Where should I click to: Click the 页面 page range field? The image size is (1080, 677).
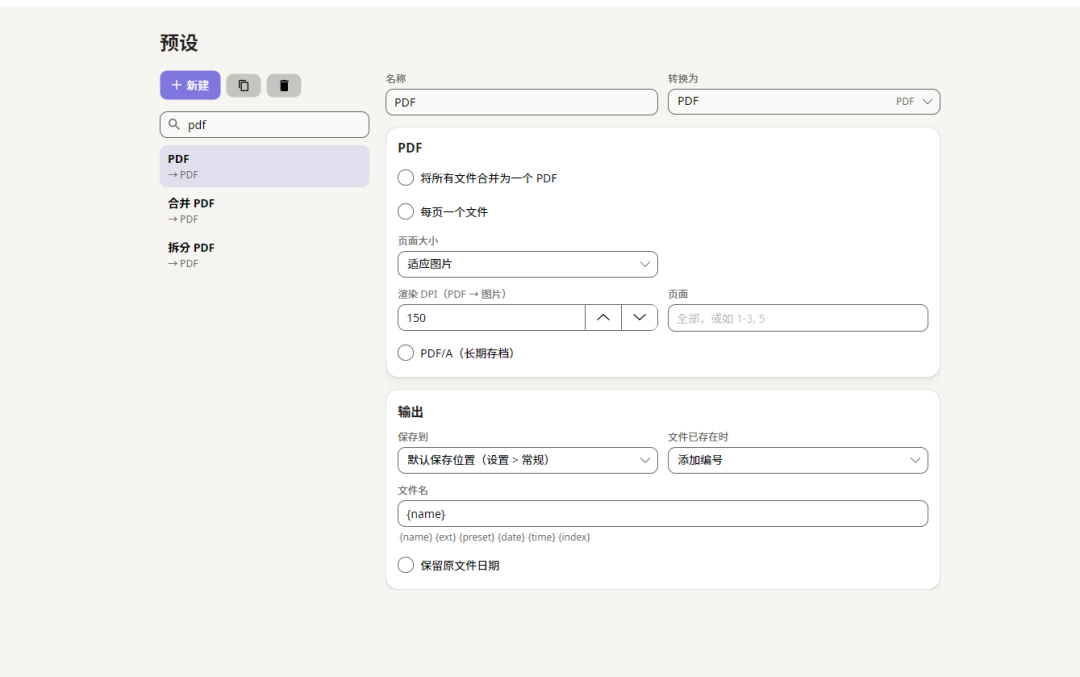(x=798, y=318)
